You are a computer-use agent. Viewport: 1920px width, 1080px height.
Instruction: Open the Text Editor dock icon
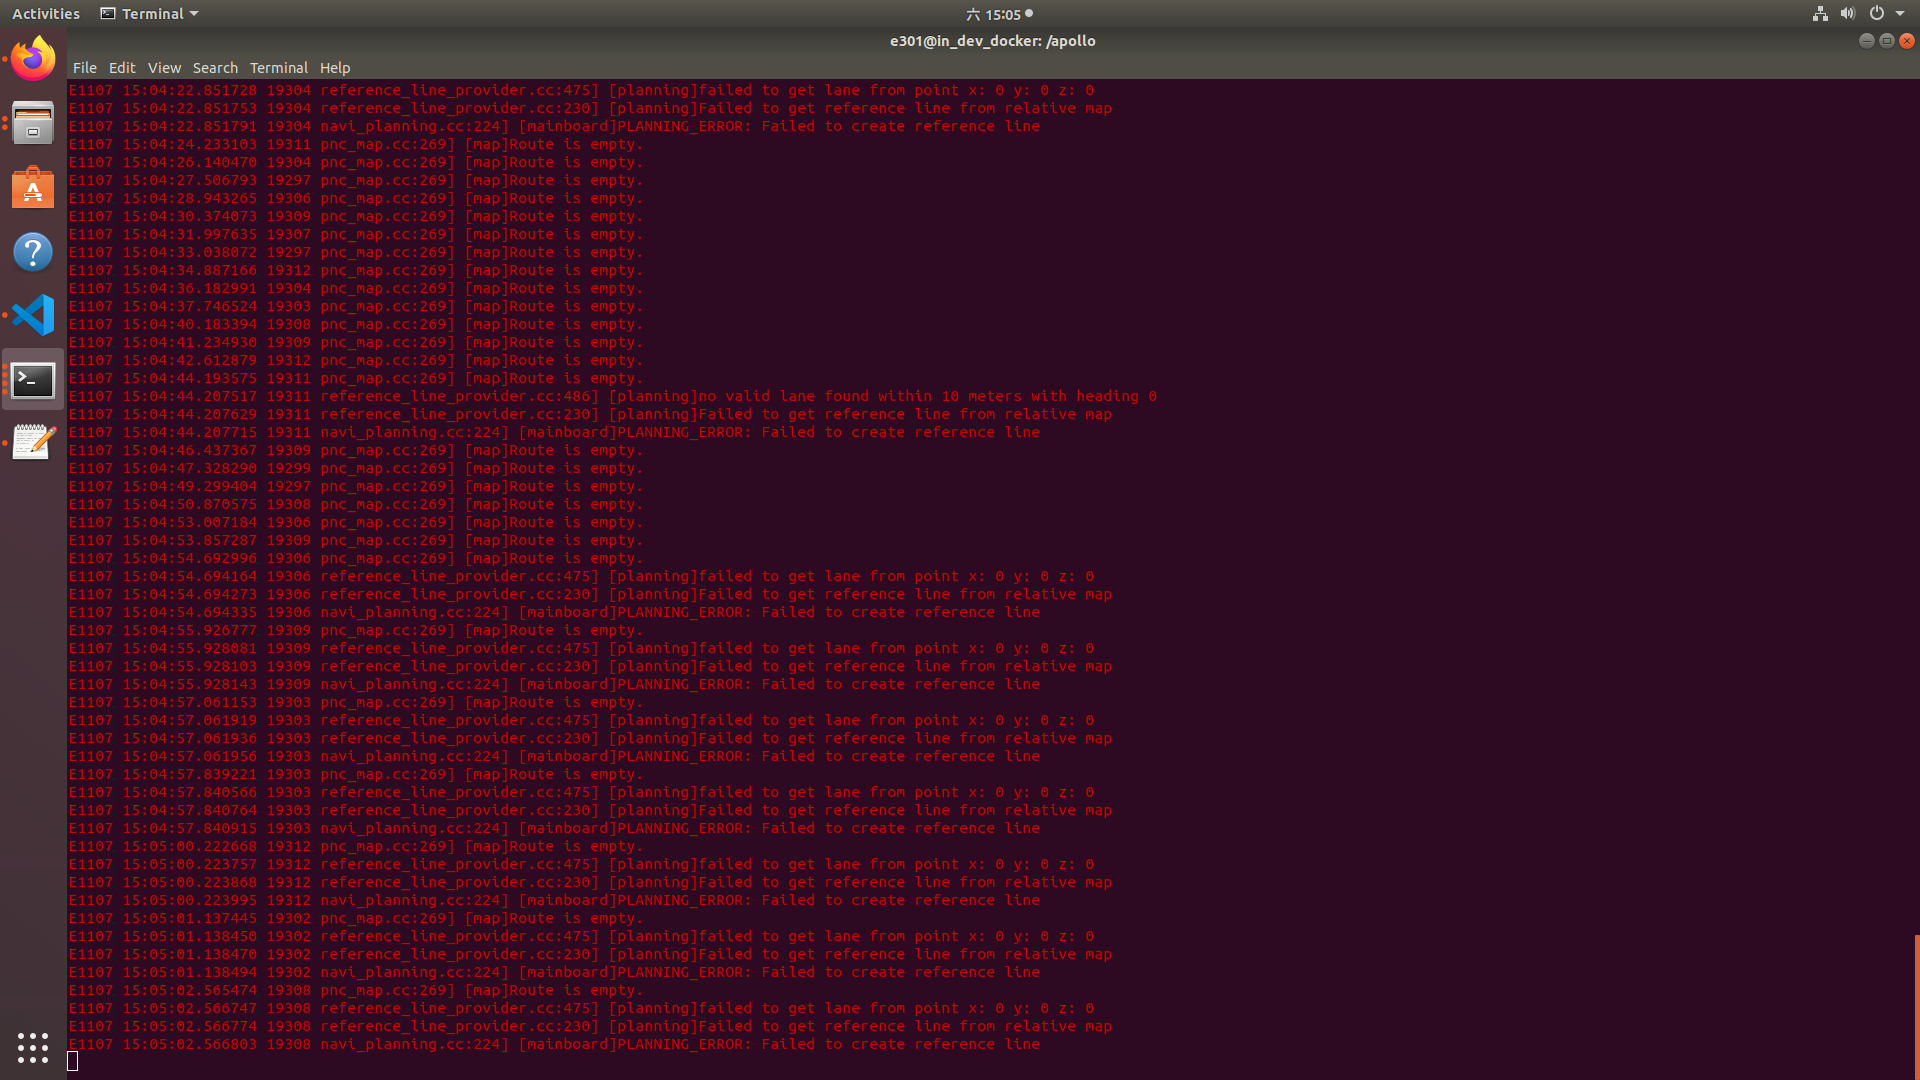pos(33,443)
